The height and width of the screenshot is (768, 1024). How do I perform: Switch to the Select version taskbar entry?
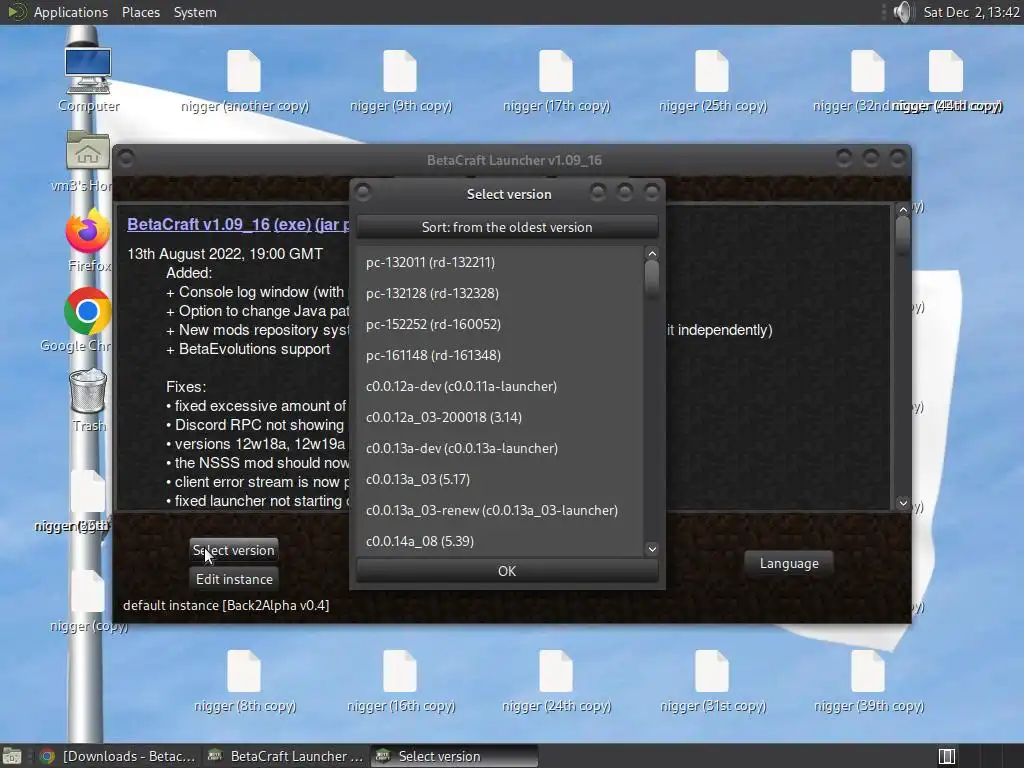tap(455, 756)
